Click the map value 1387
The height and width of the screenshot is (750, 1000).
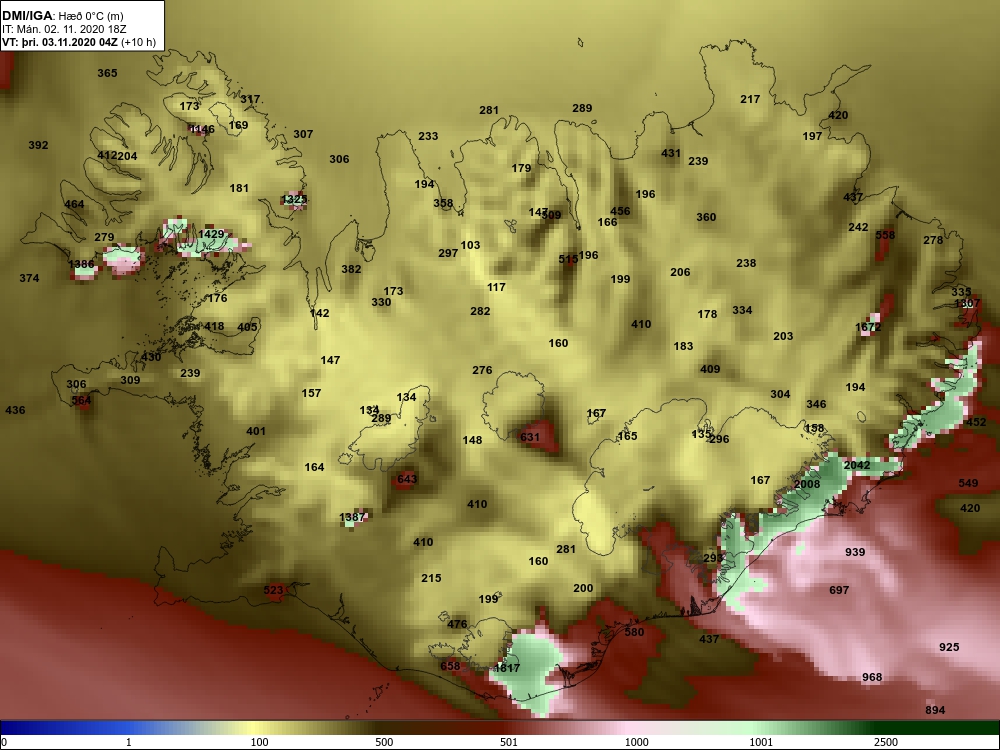pos(352,517)
